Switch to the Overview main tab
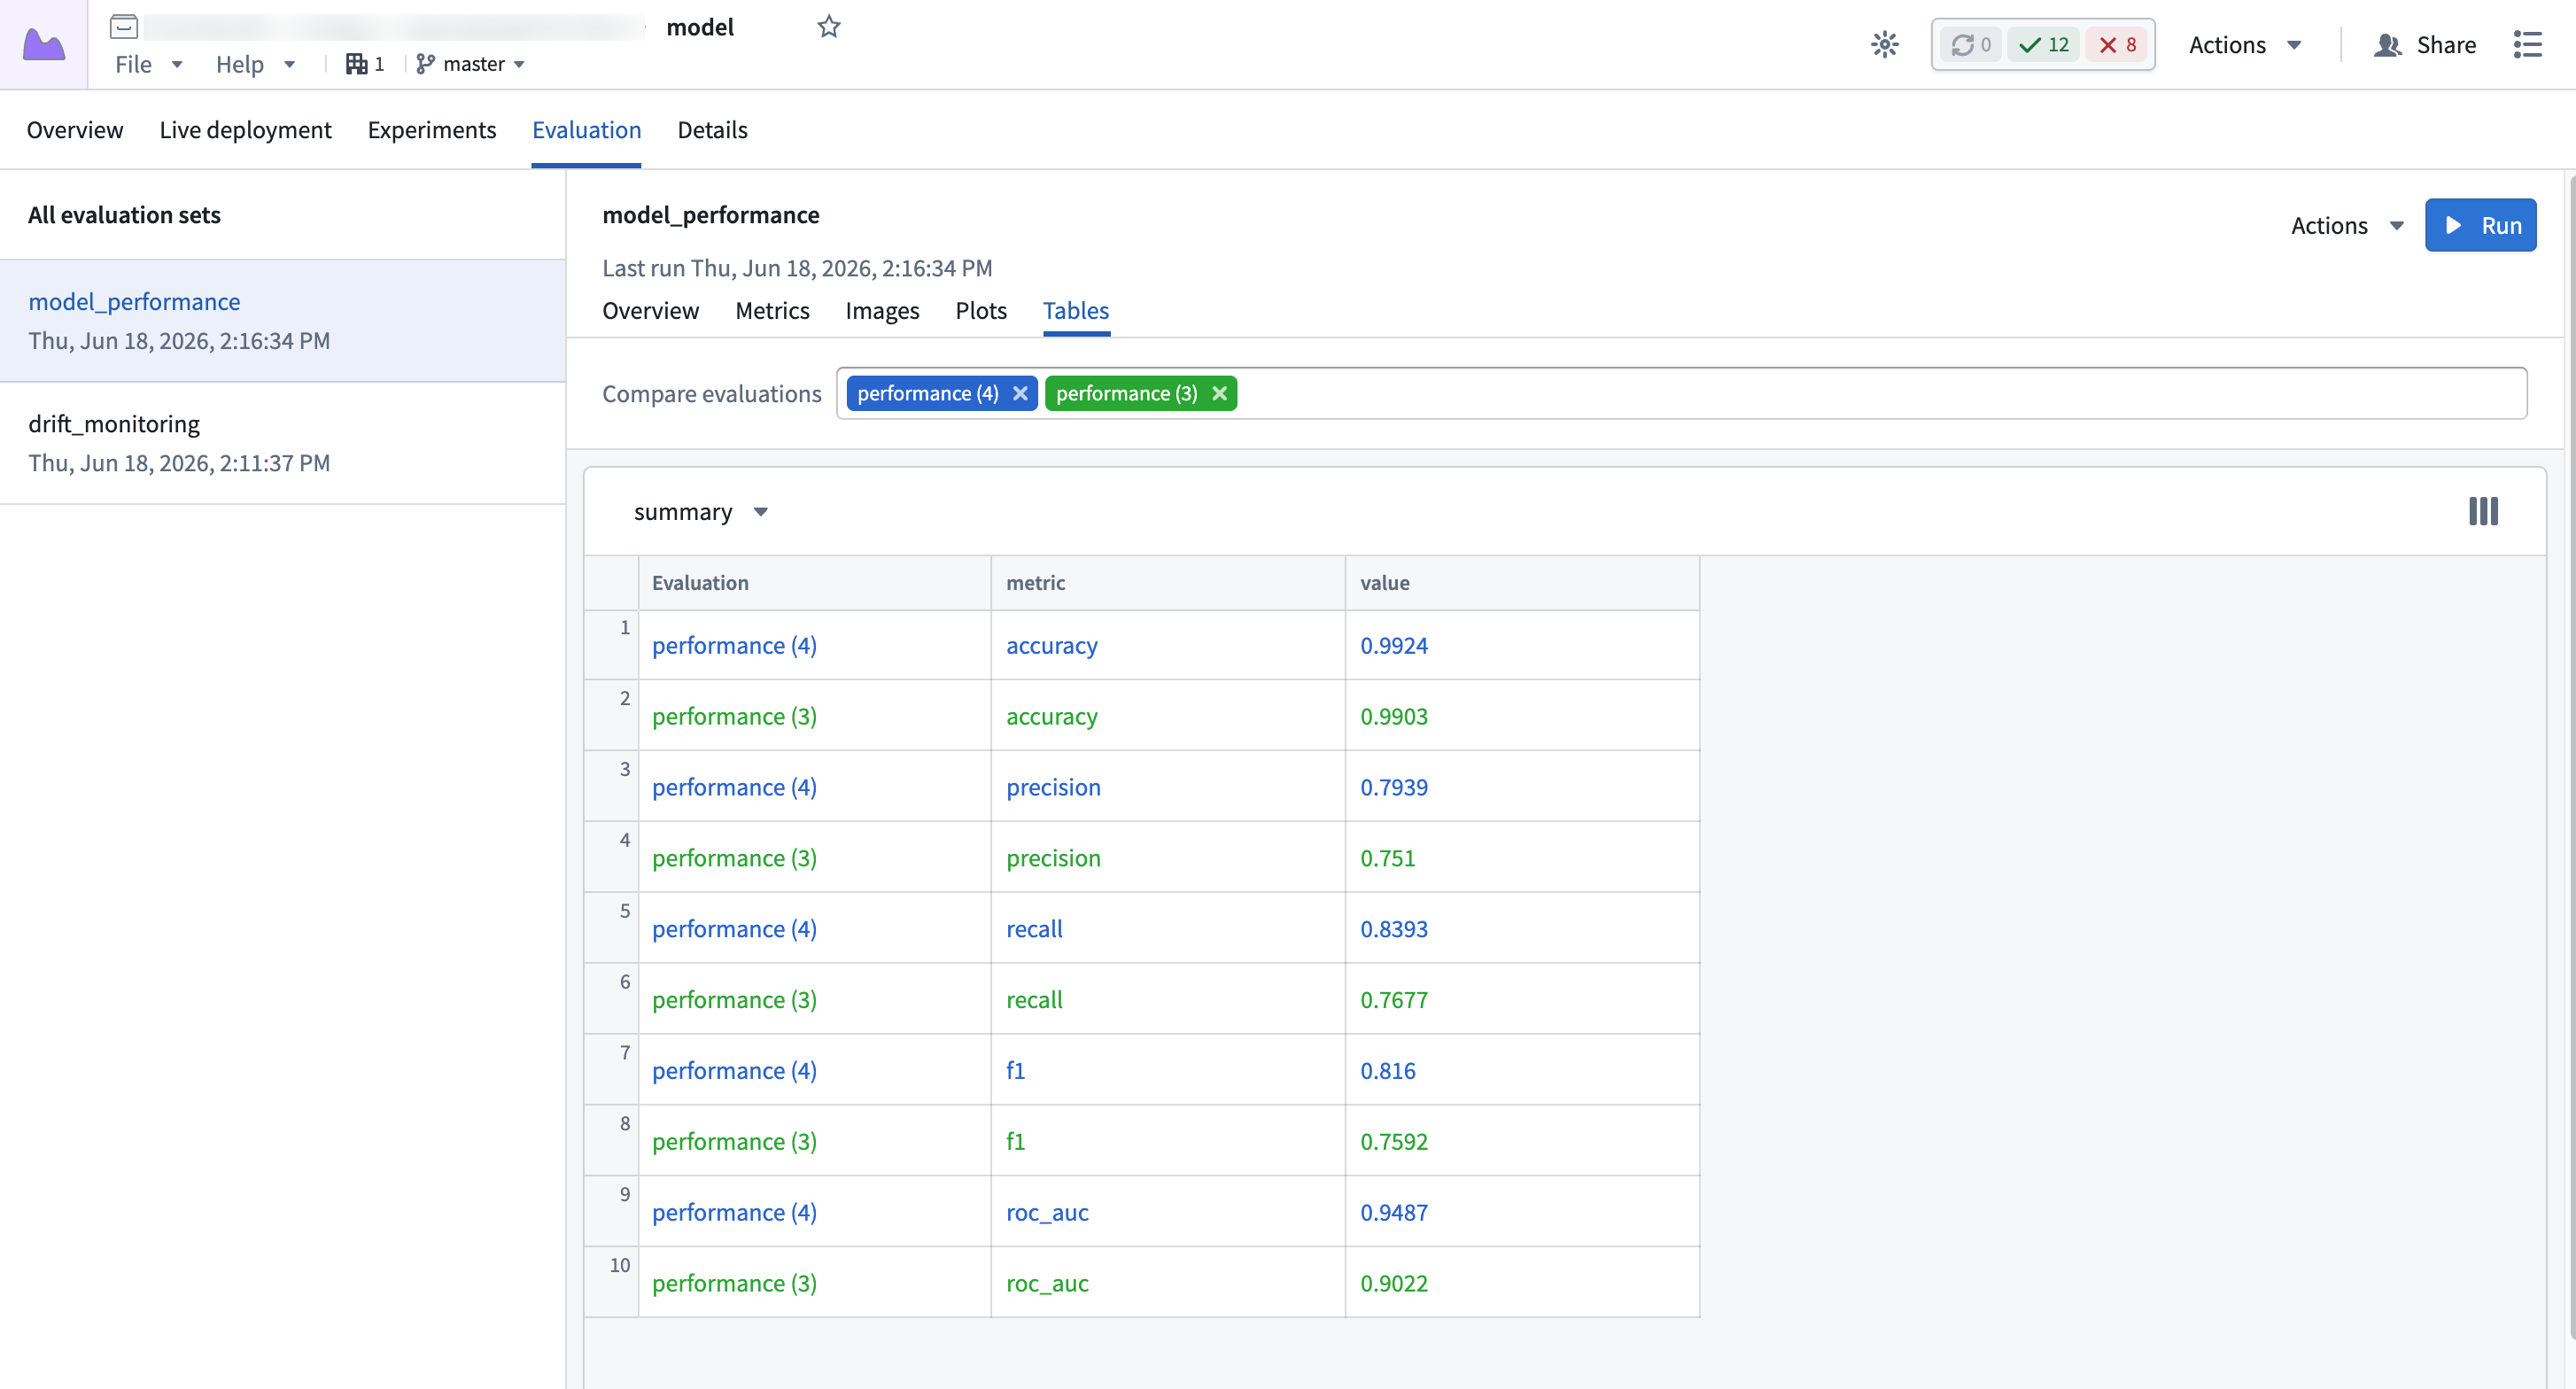2576x1389 pixels. [x=75, y=129]
